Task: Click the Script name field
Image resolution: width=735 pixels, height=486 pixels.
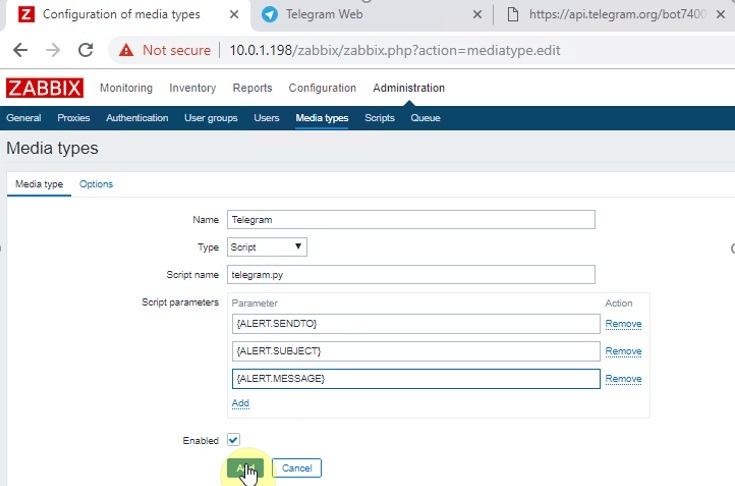Action: click(411, 274)
